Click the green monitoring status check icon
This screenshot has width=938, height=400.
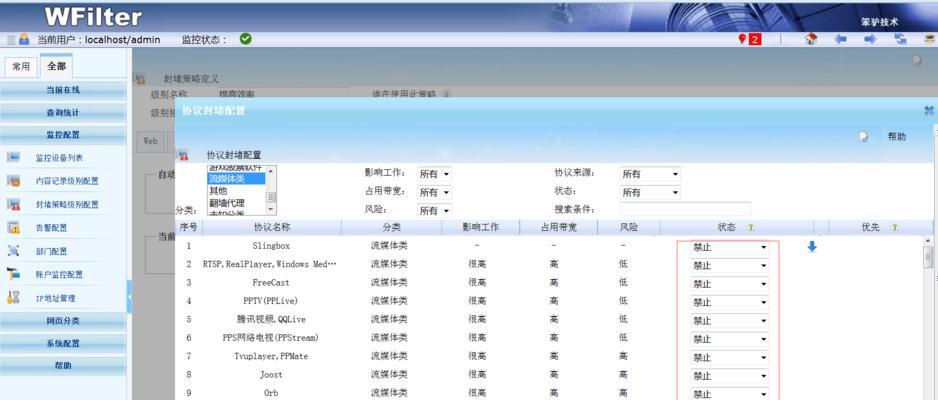(x=245, y=39)
